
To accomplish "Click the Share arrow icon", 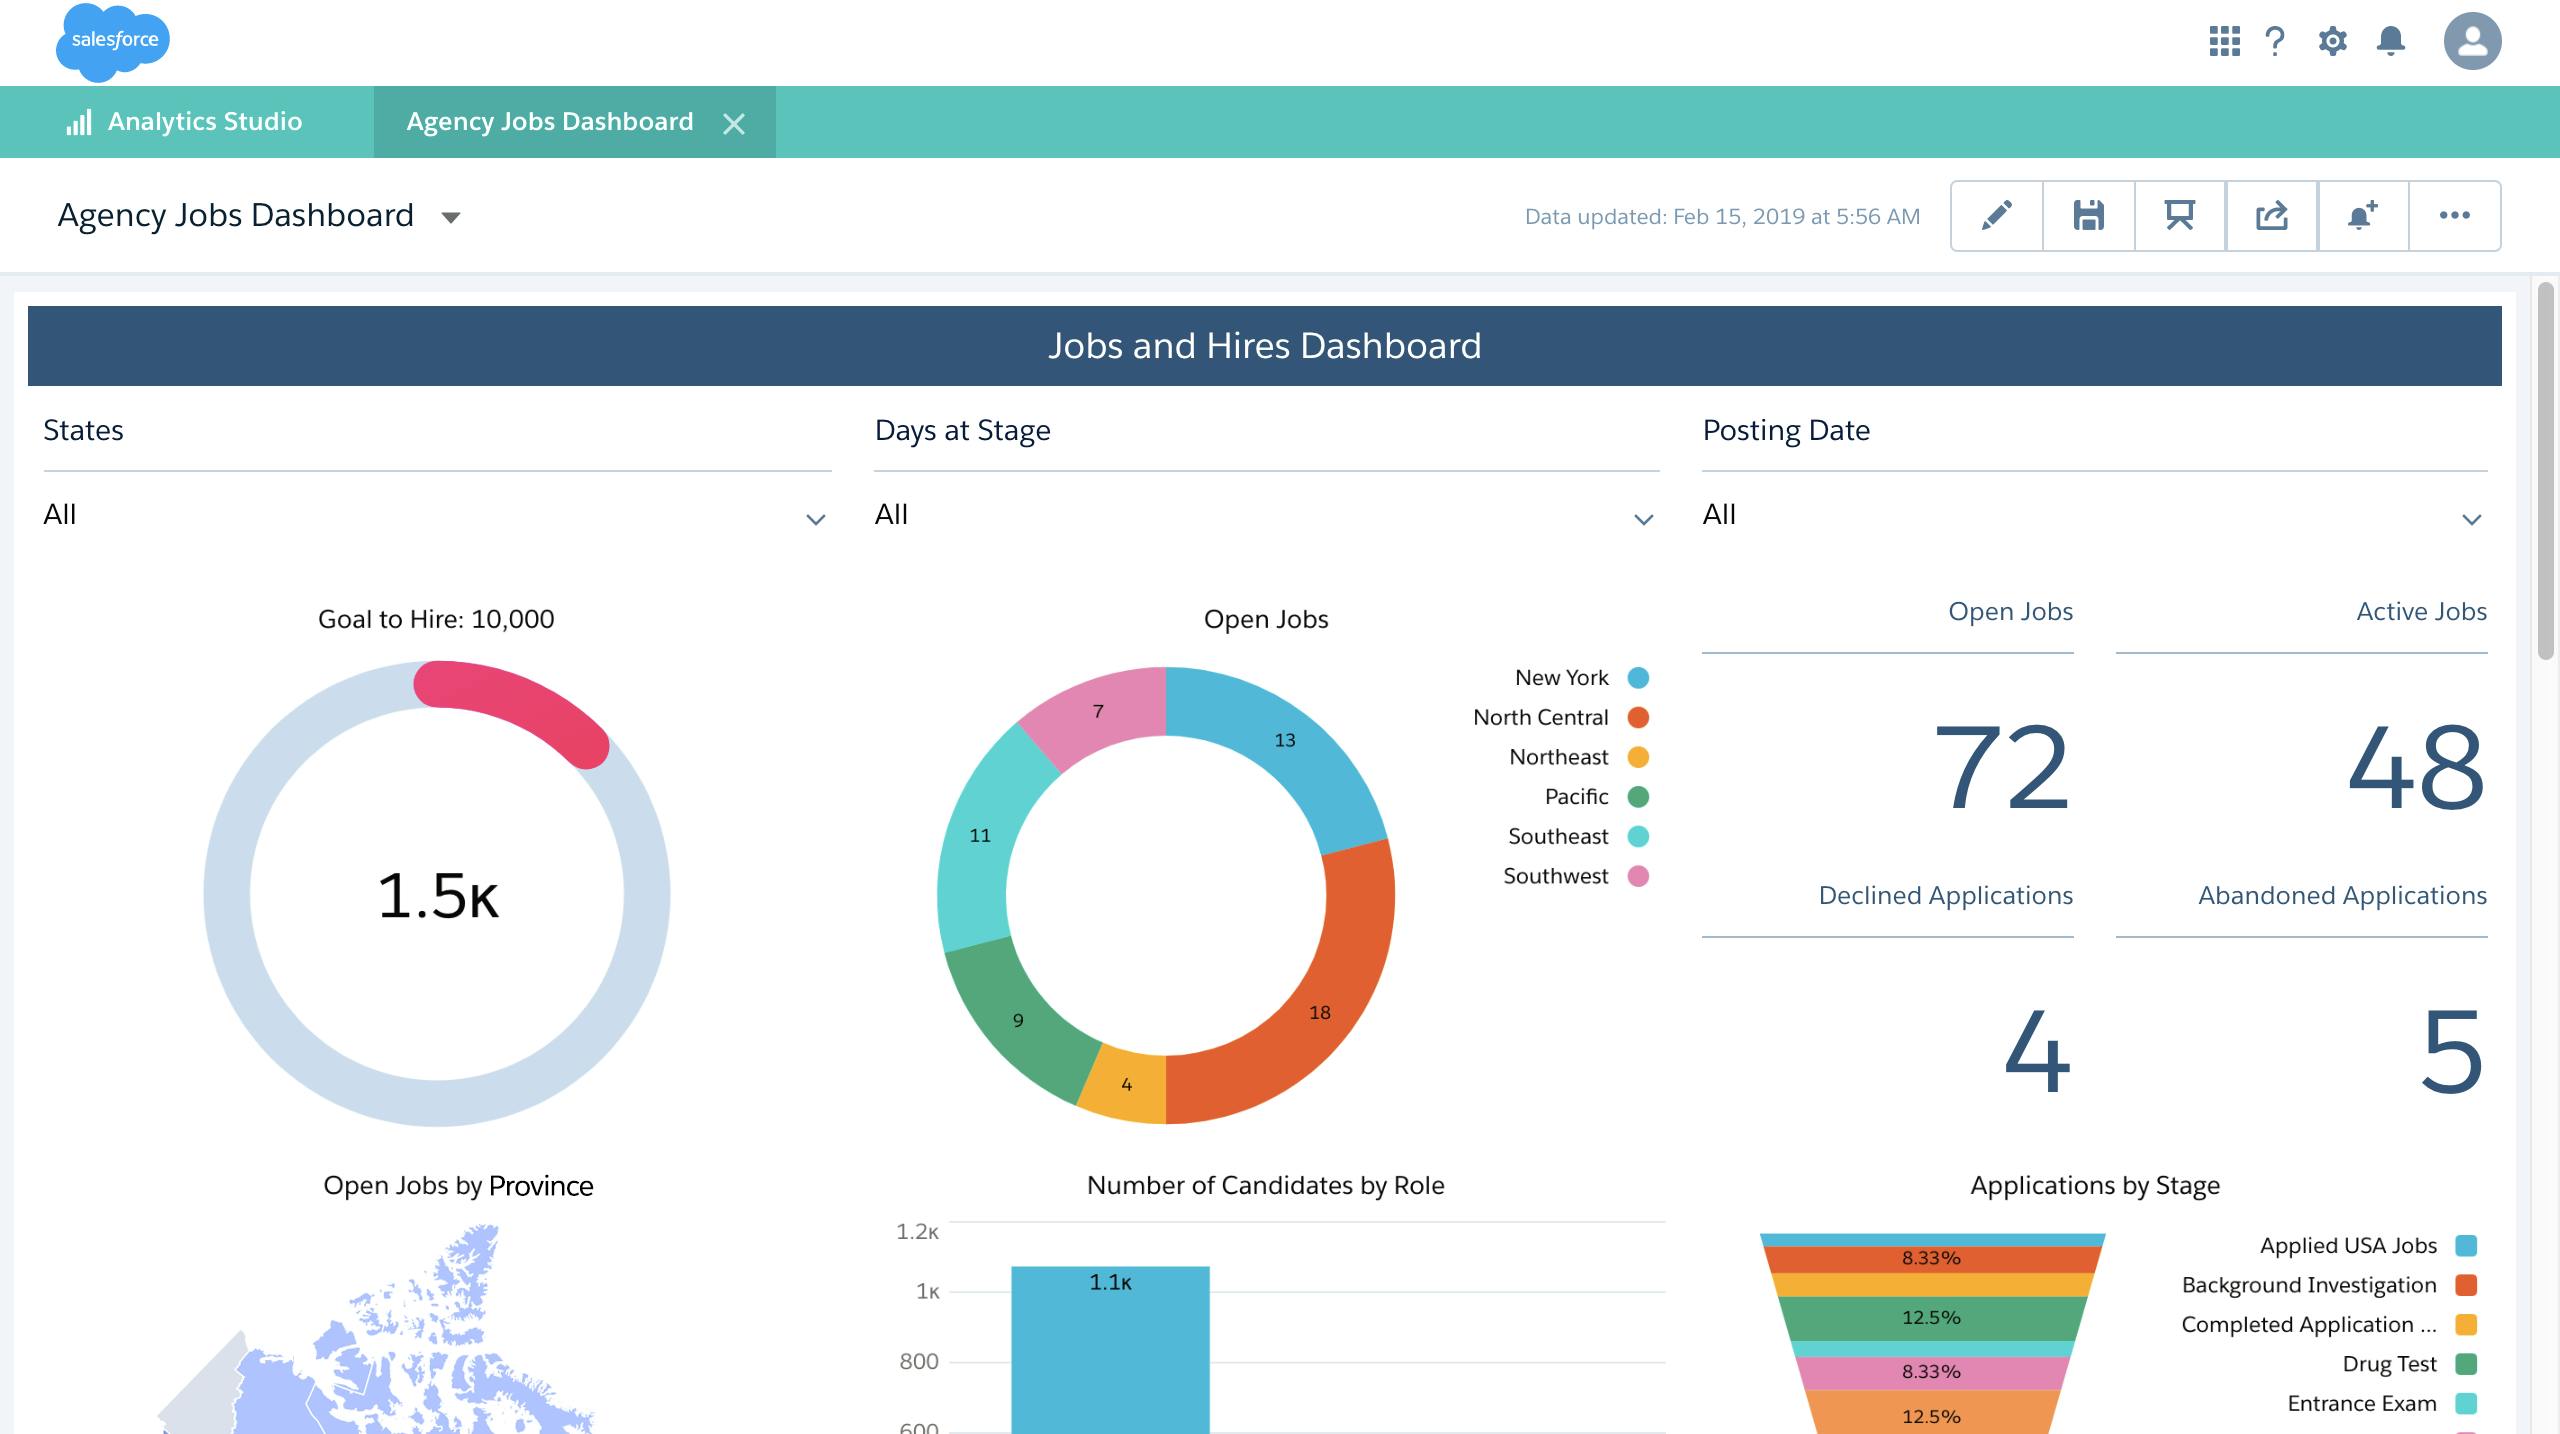I will pos(2271,216).
